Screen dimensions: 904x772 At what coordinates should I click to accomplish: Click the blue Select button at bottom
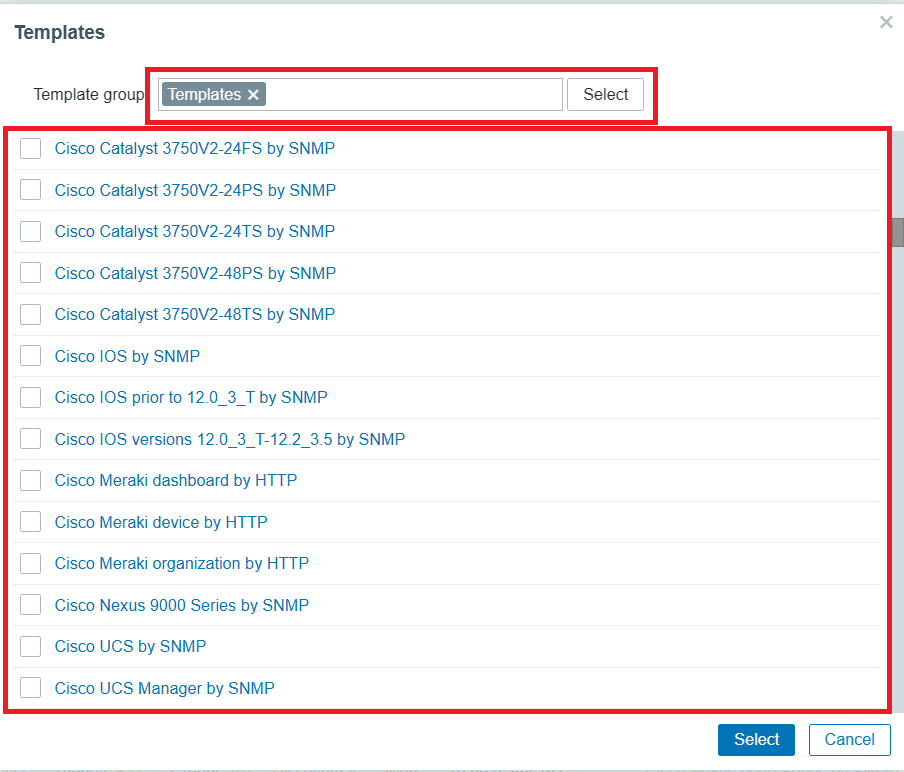756,740
